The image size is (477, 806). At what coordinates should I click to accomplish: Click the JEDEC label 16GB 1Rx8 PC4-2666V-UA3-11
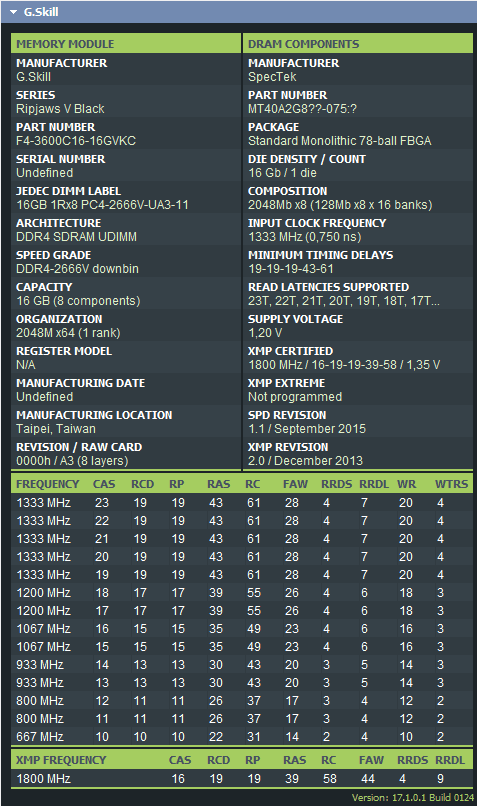pyautogui.click(x=102, y=205)
